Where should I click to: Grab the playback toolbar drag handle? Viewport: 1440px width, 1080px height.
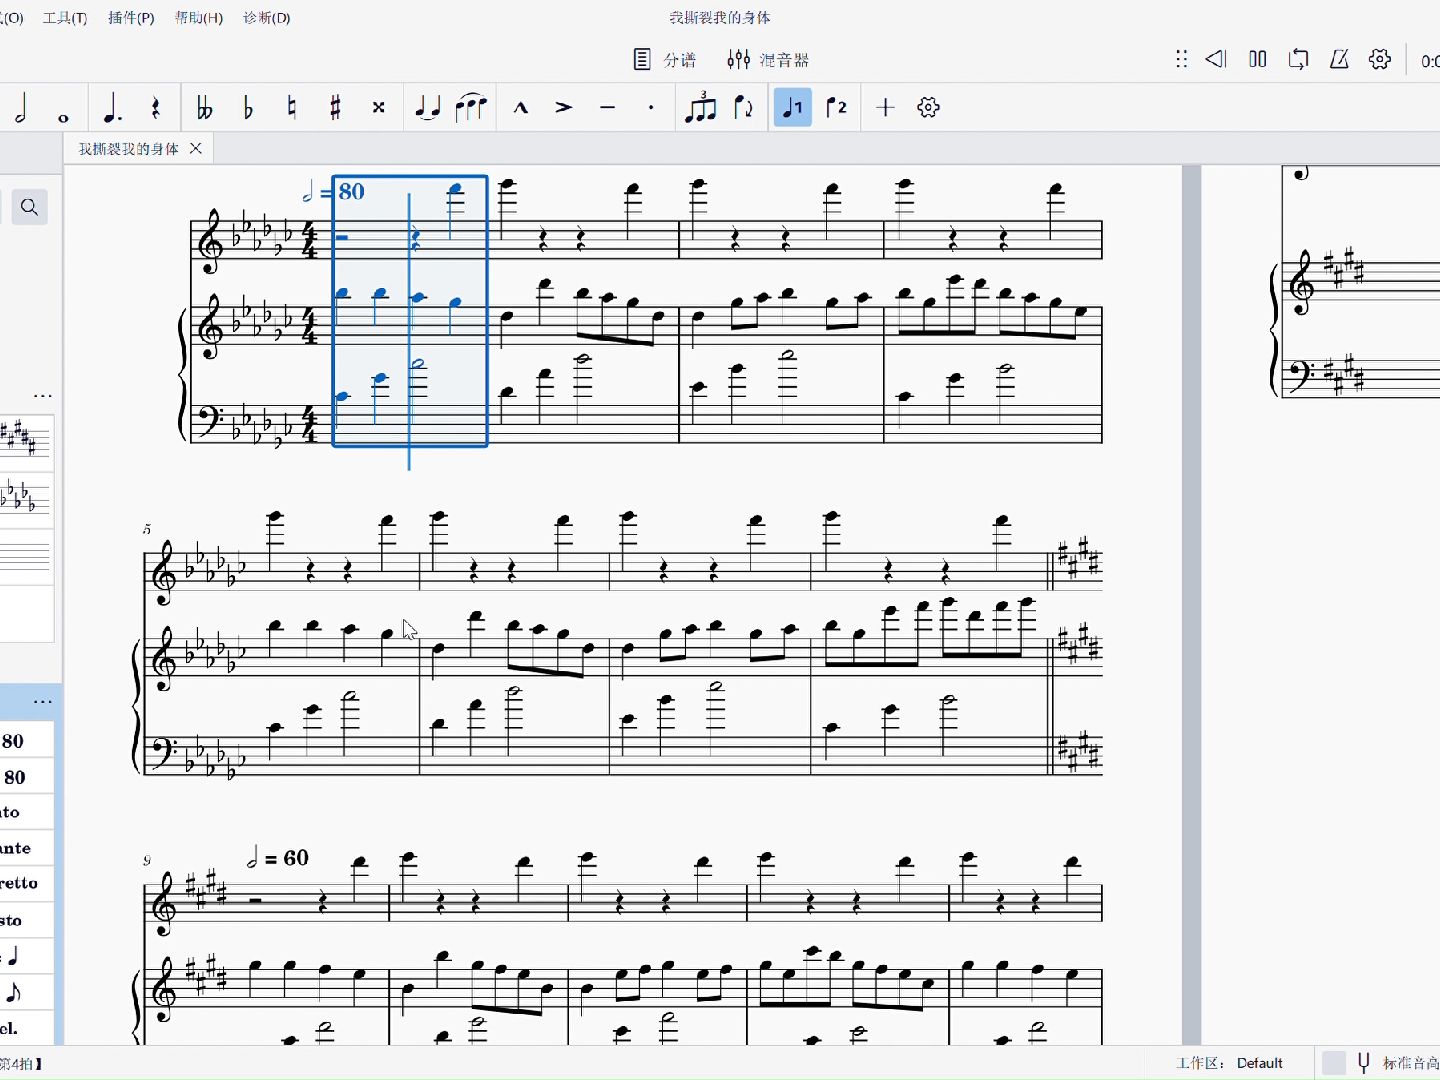(x=1181, y=59)
